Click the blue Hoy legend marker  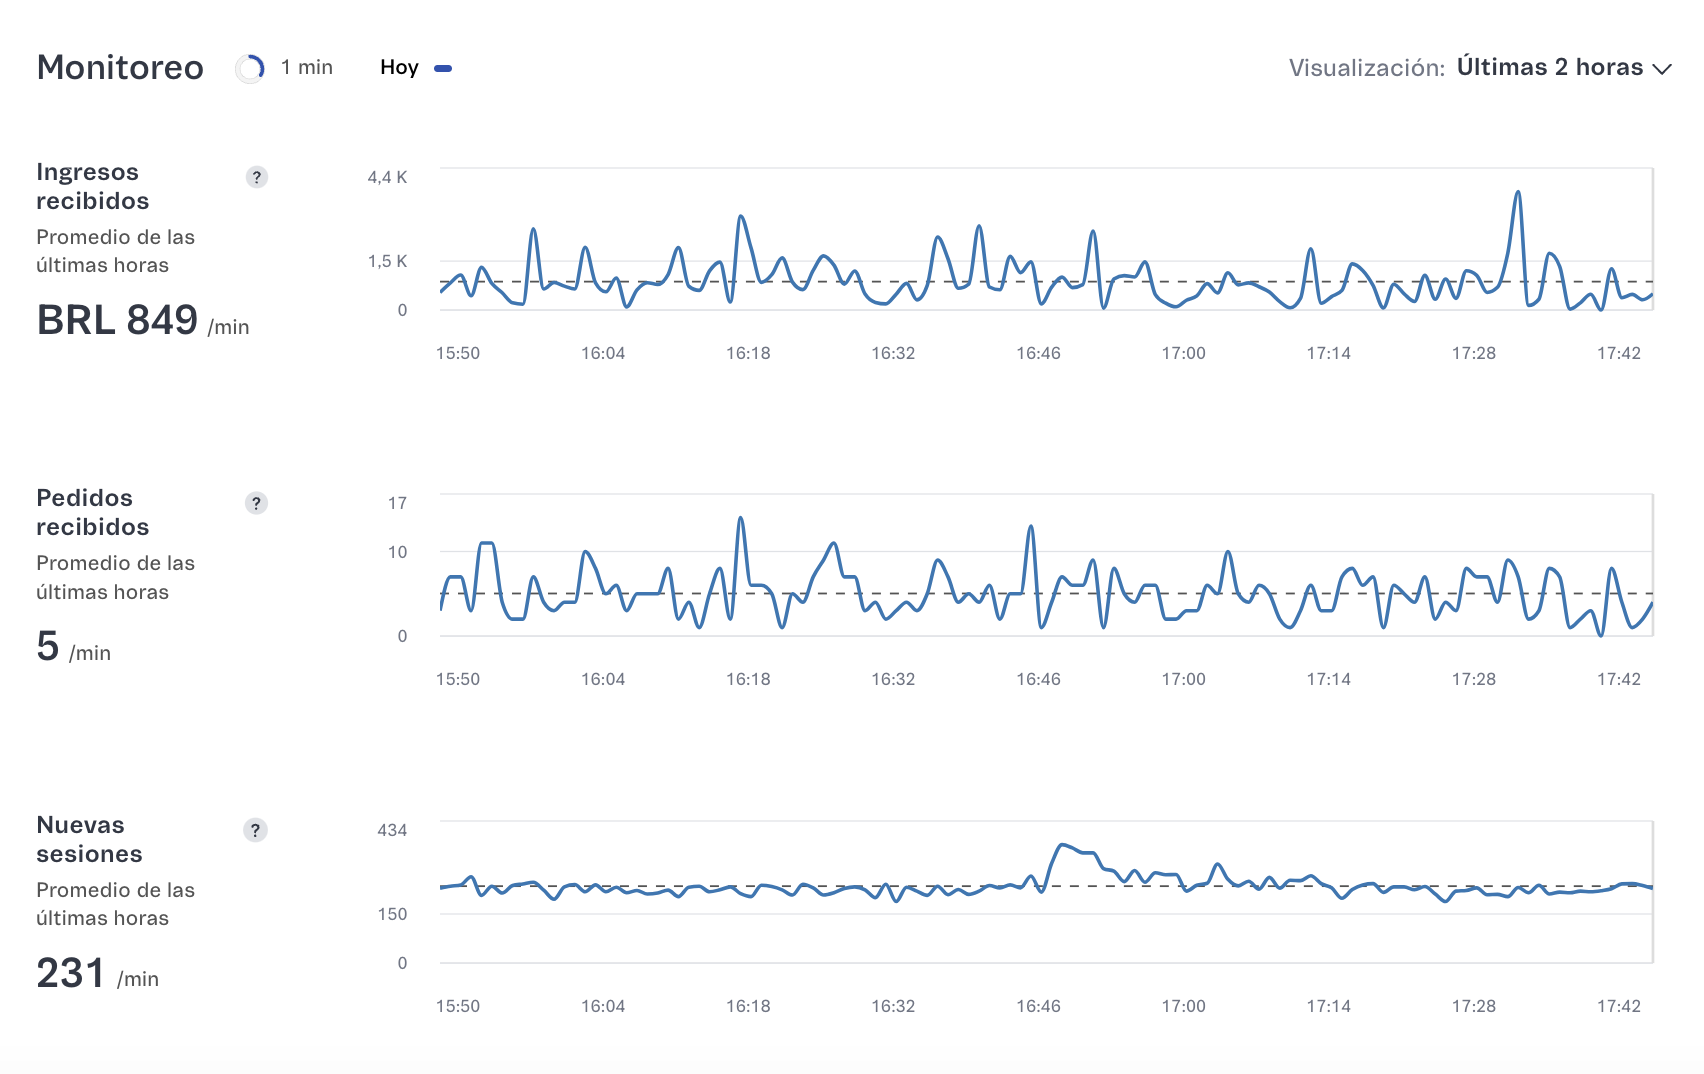click(x=443, y=68)
